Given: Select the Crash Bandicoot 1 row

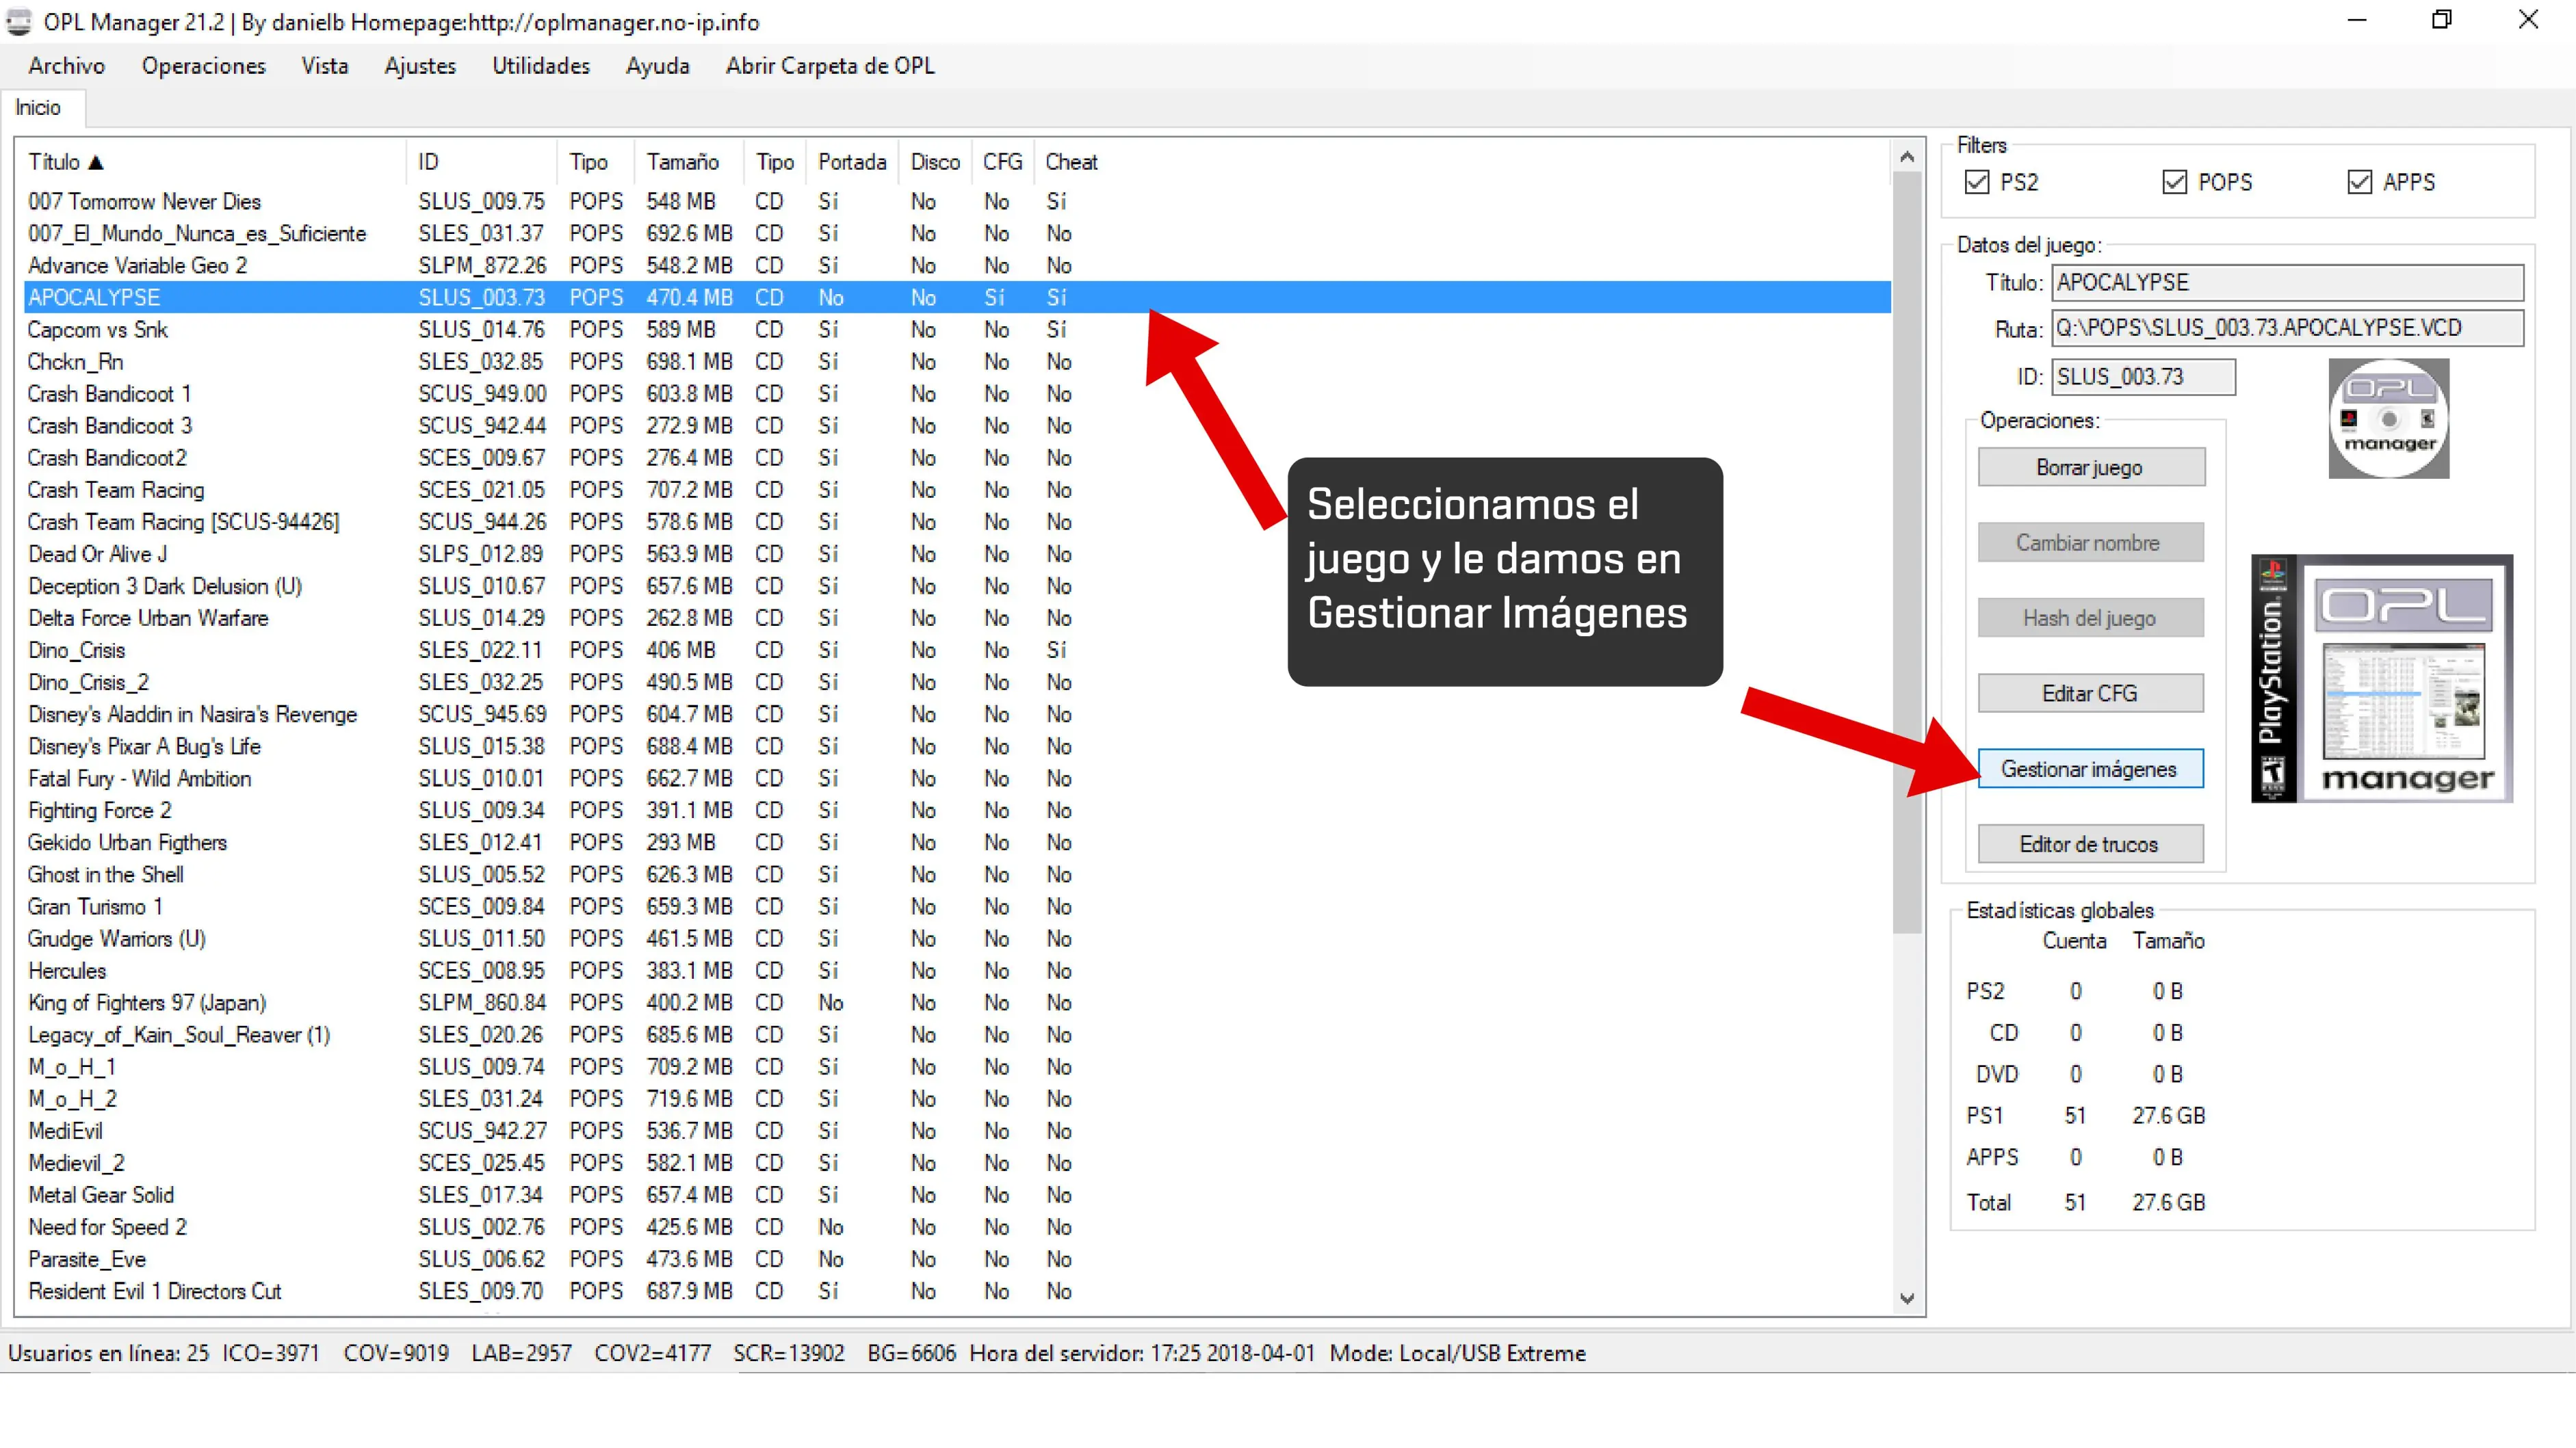Looking at the screenshot, I should point(957,393).
